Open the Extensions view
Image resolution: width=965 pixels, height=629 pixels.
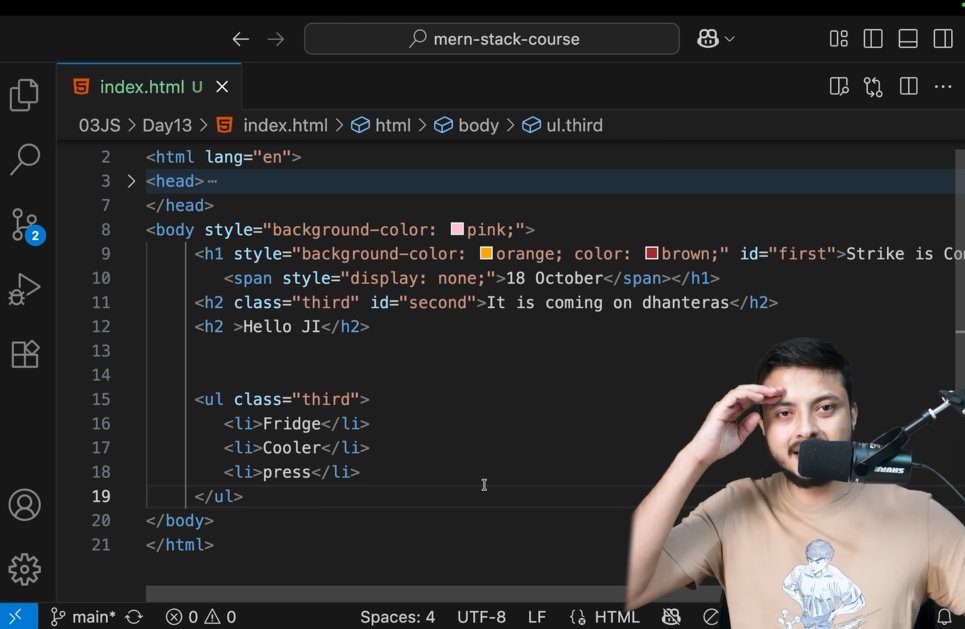pyautogui.click(x=25, y=354)
